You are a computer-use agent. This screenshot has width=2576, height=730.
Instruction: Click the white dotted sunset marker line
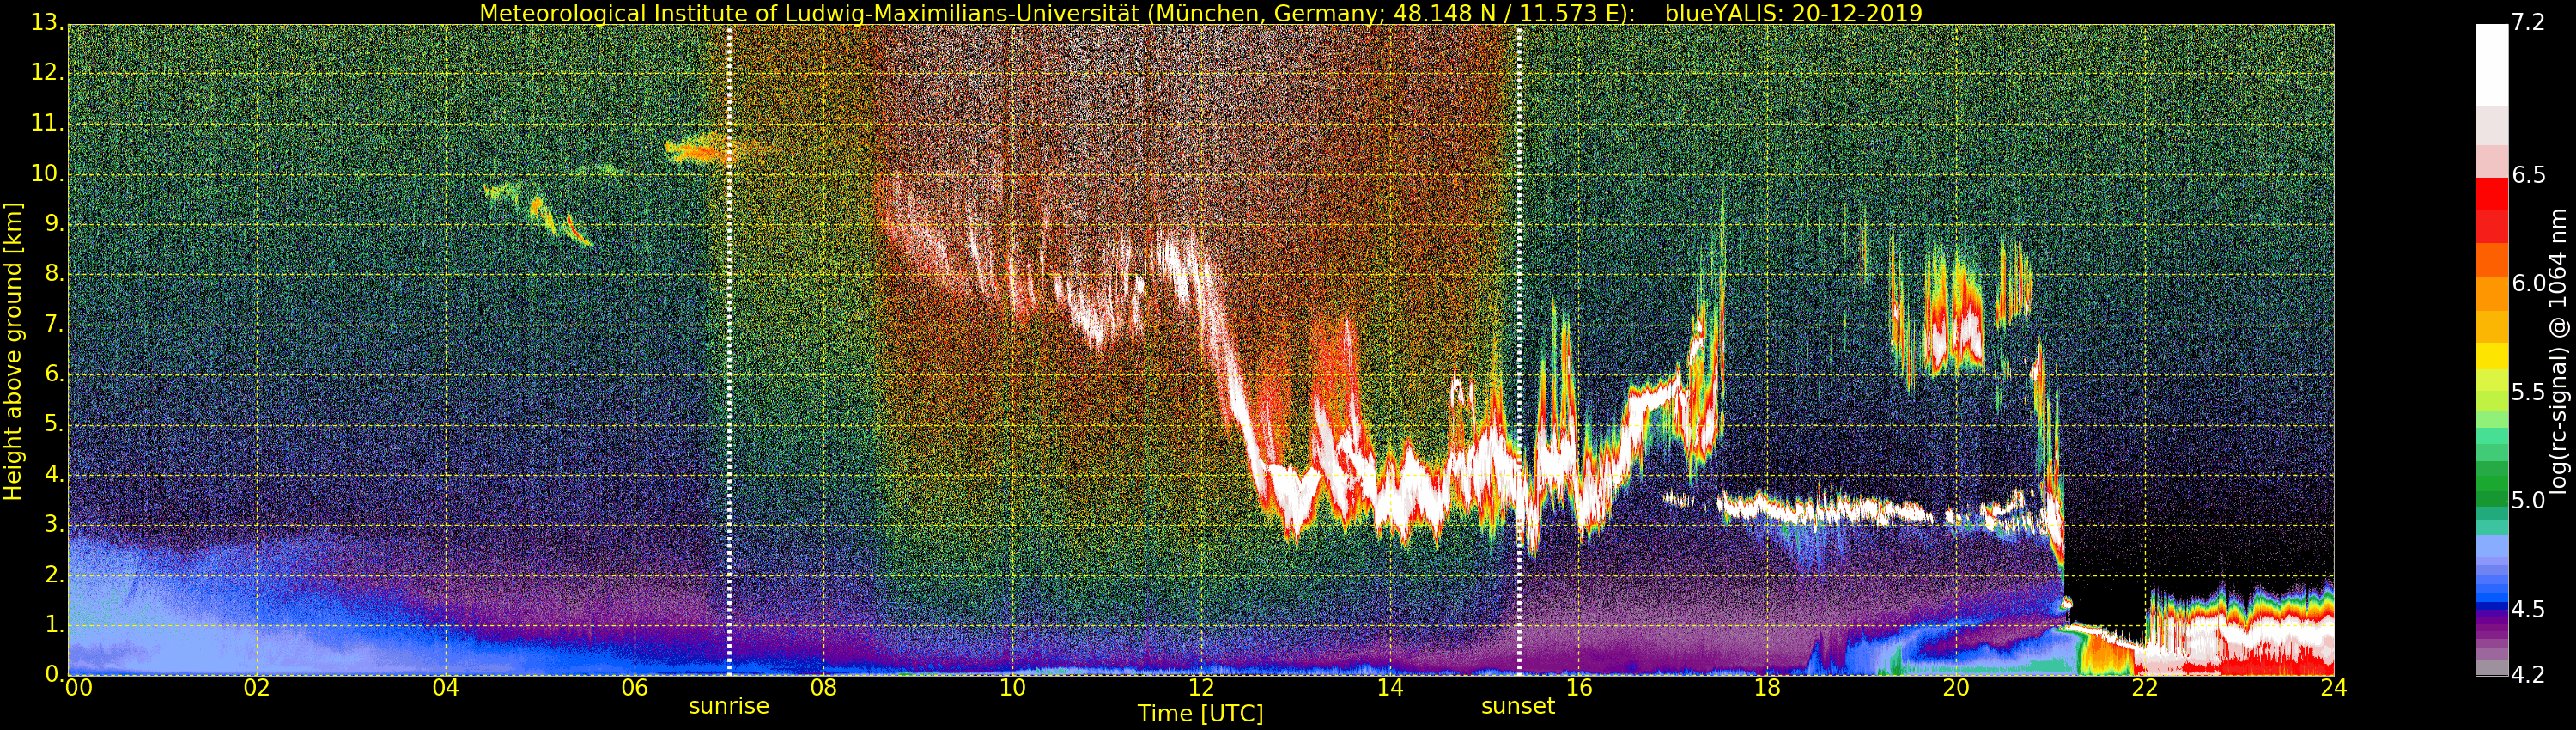click(1519, 350)
